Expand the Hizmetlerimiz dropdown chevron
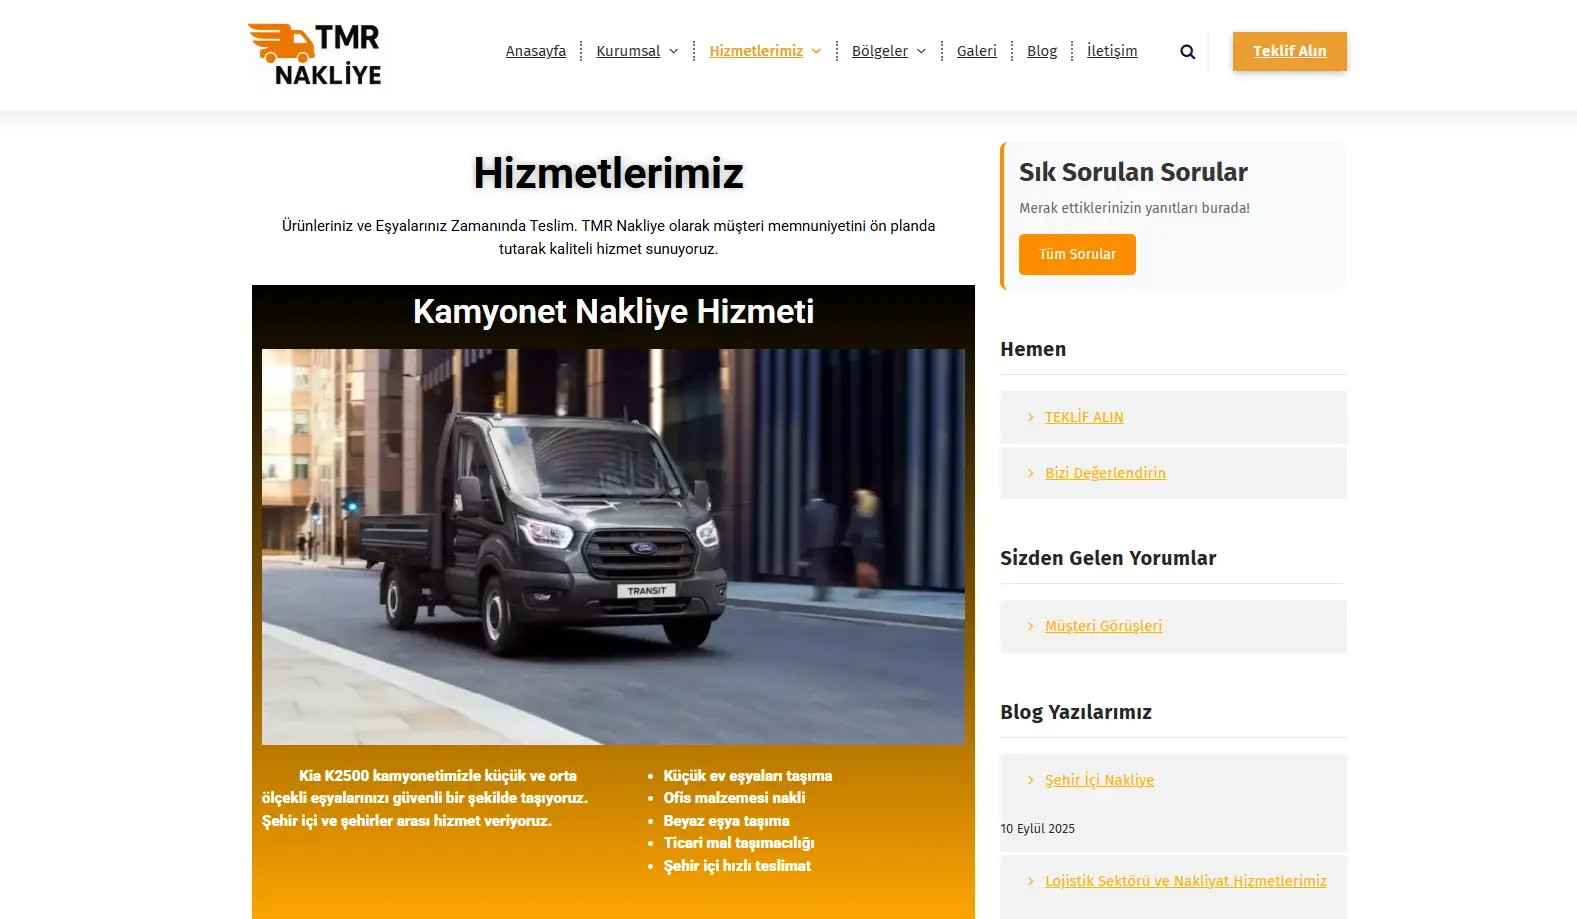Image resolution: width=1577 pixels, height=919 pixels. (816, 52)
